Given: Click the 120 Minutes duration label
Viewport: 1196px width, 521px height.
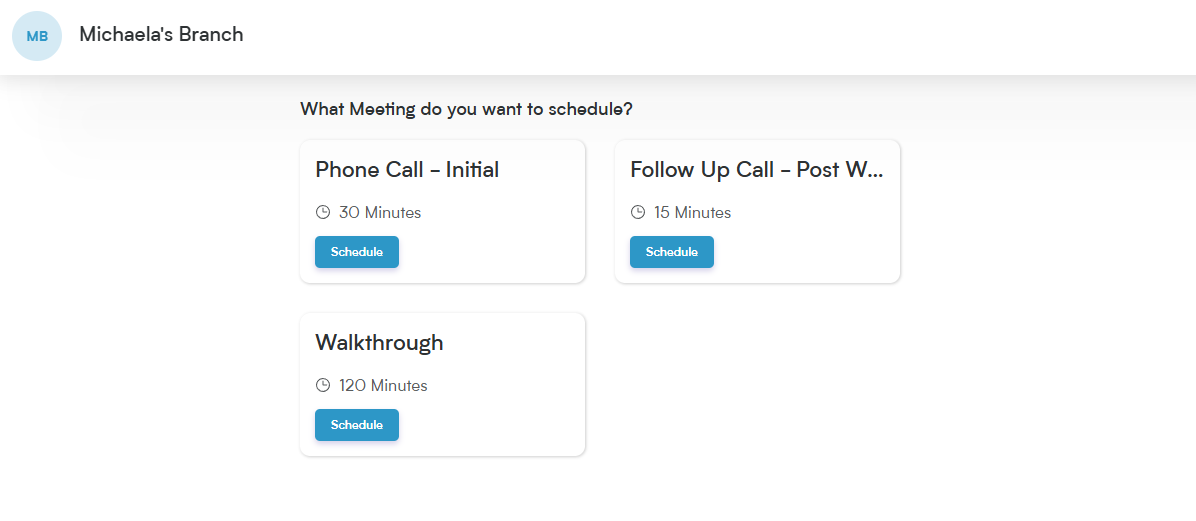Looking at the screenshot, I should point(383,385).
